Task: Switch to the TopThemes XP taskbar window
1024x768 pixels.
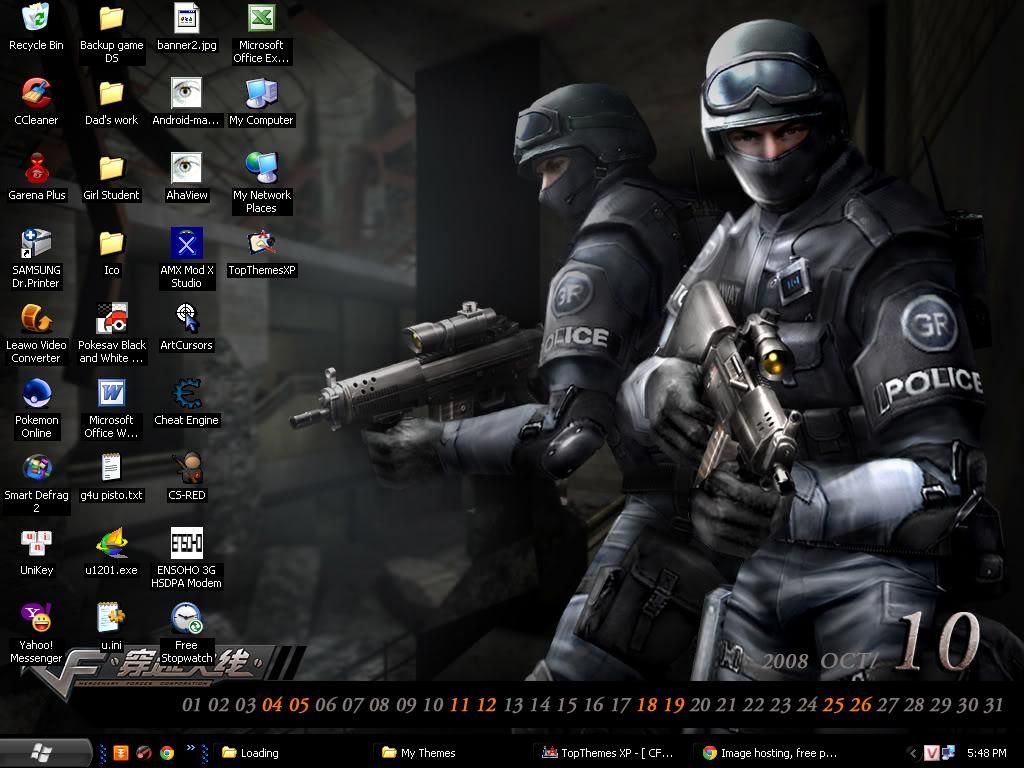Action: 611,753
